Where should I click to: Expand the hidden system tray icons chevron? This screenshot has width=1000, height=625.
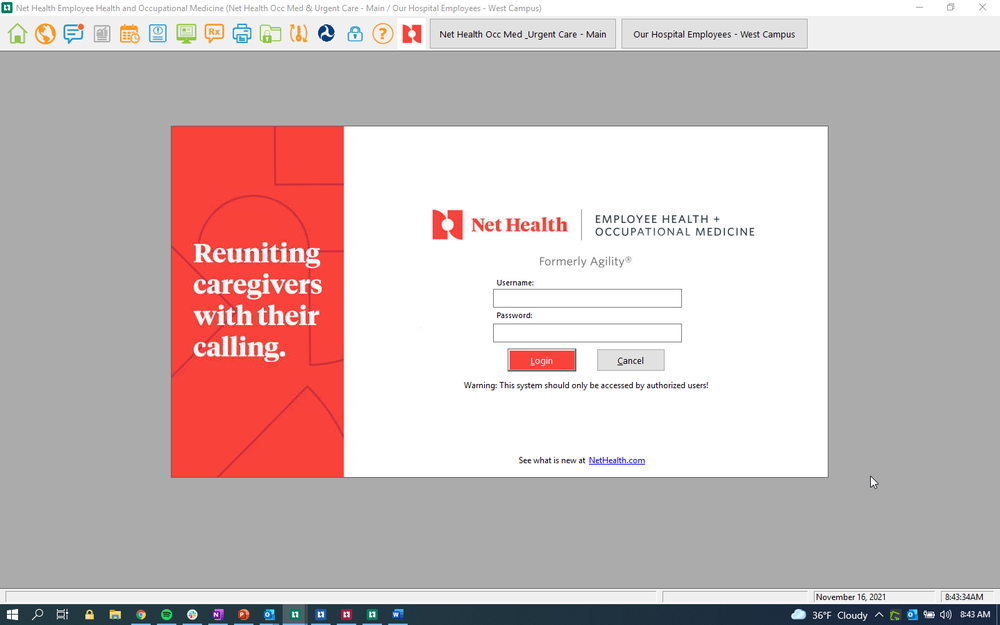(x=879, y=615)
